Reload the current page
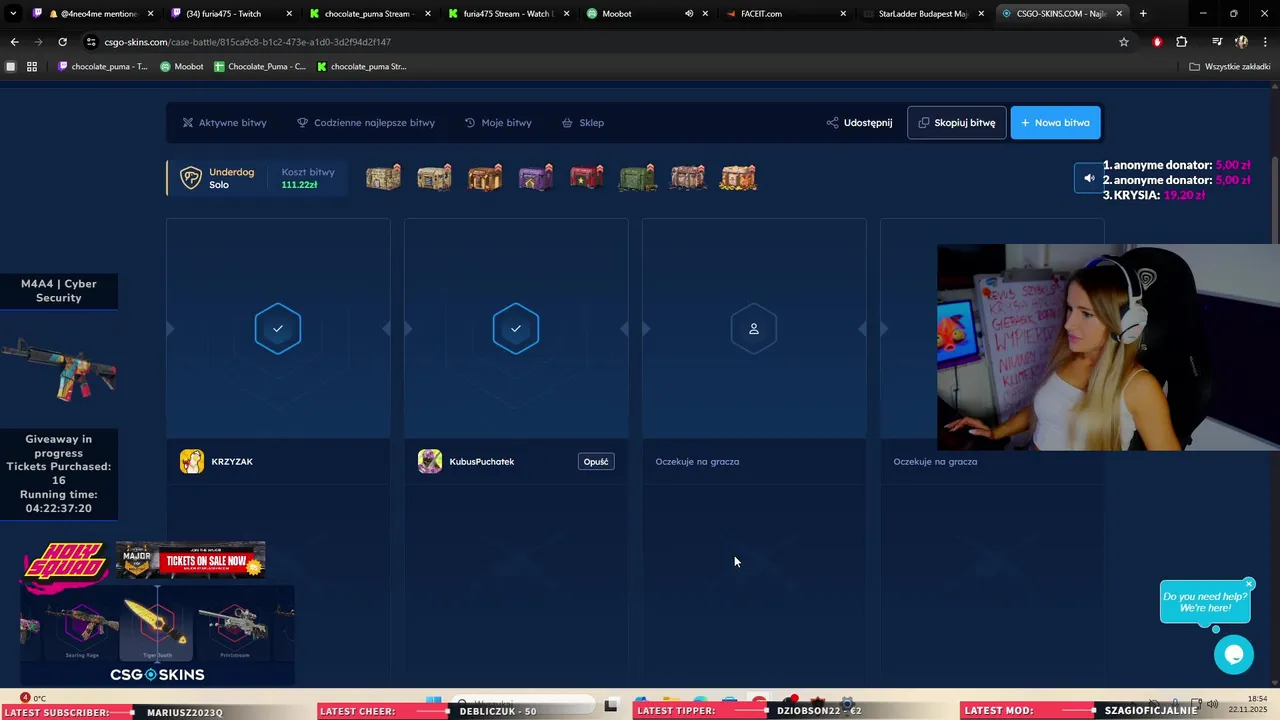Screen dimensions: 1280x720 tap(62, 42)
